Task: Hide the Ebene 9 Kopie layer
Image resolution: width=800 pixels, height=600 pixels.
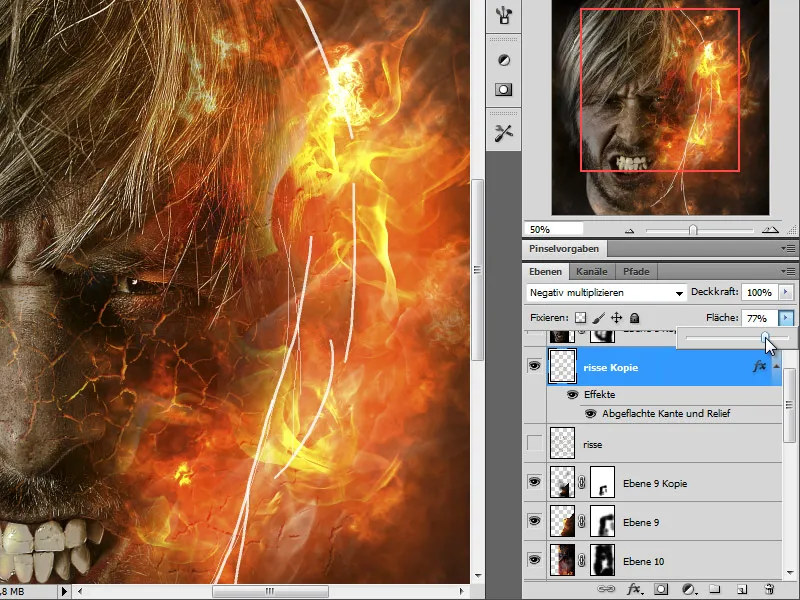Action: click(x=534, y=482)
